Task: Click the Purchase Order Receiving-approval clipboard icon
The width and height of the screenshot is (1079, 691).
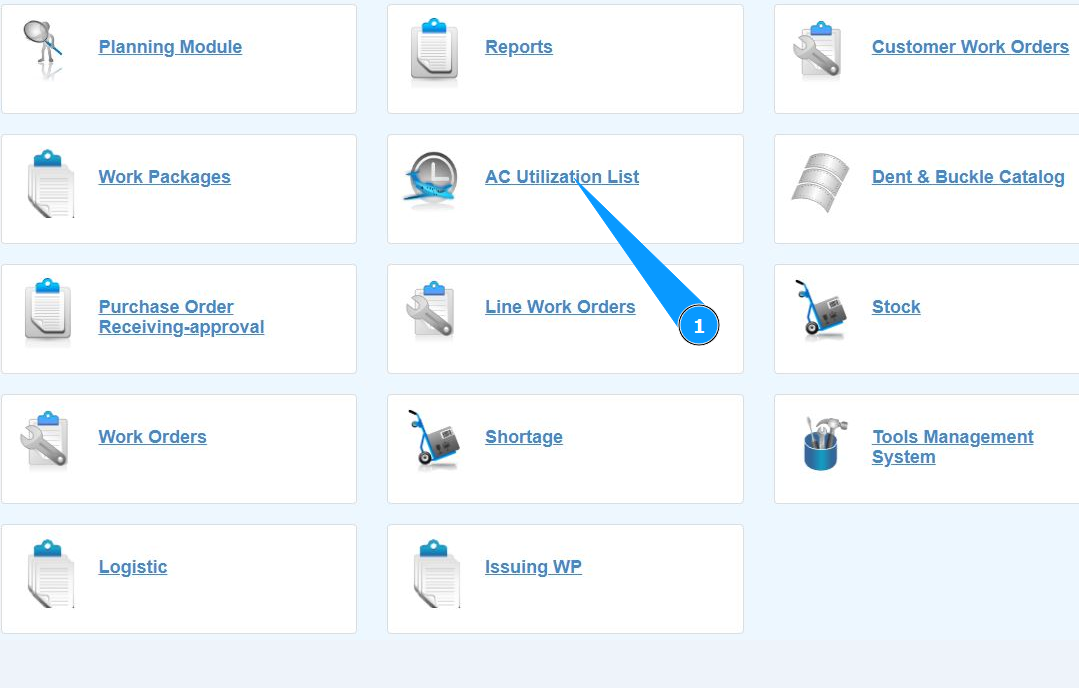Action: click(47, 310)
